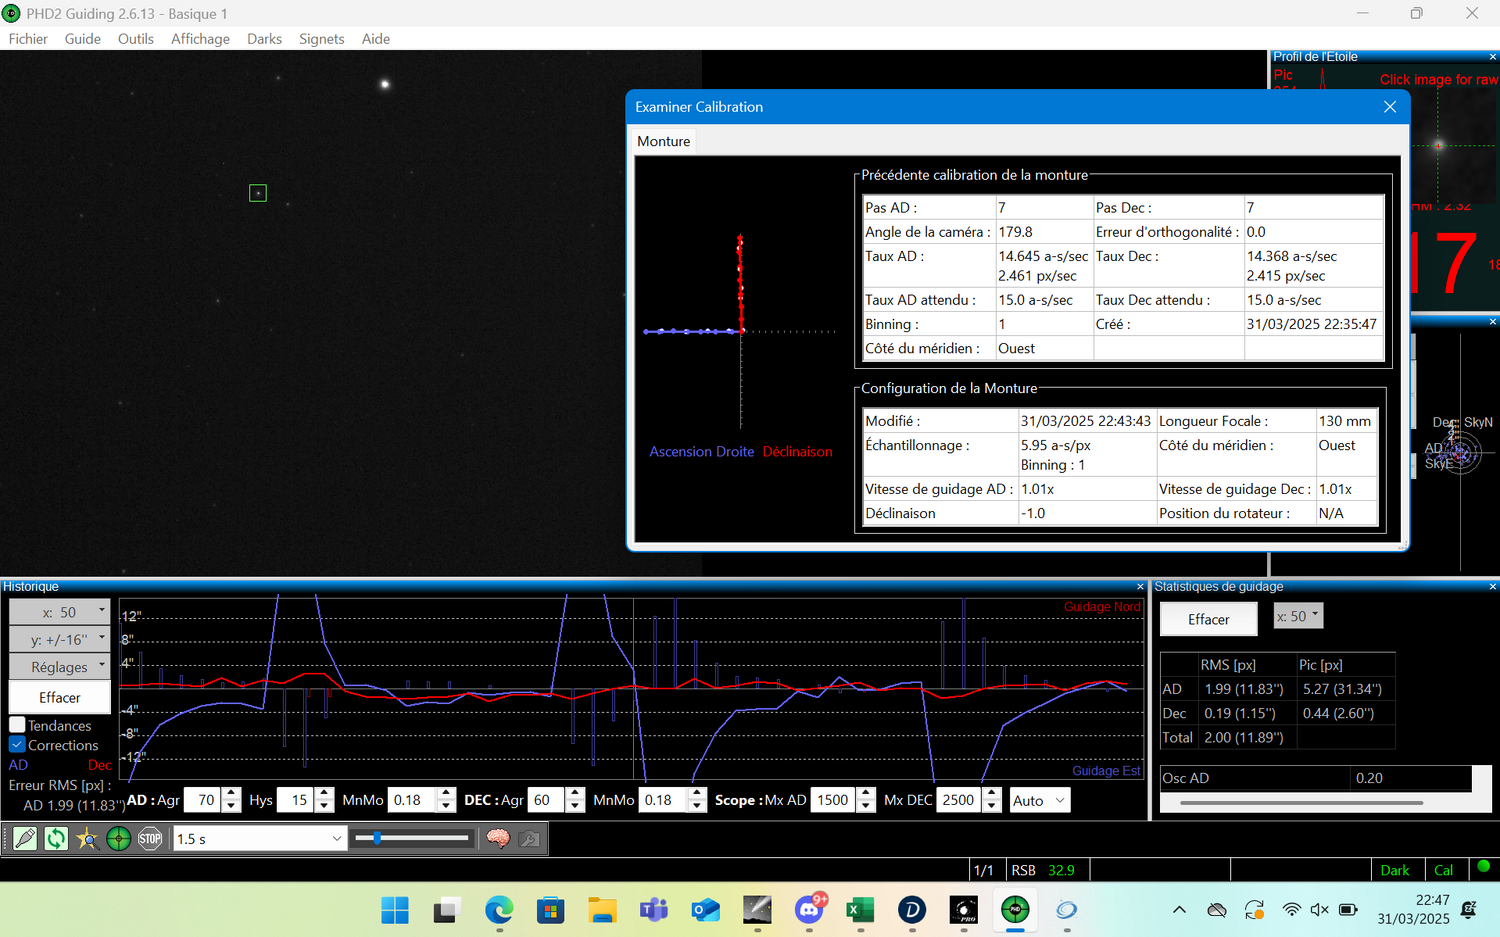Image resolution: width=1500 pixels, height=937 pixels.
Task: Expand the exposure time 1.5 s dropdown
Action: 260,839
